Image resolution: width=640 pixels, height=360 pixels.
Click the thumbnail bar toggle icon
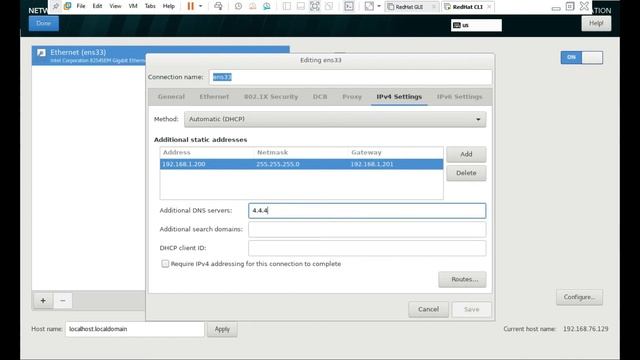(x=301, y=6)
